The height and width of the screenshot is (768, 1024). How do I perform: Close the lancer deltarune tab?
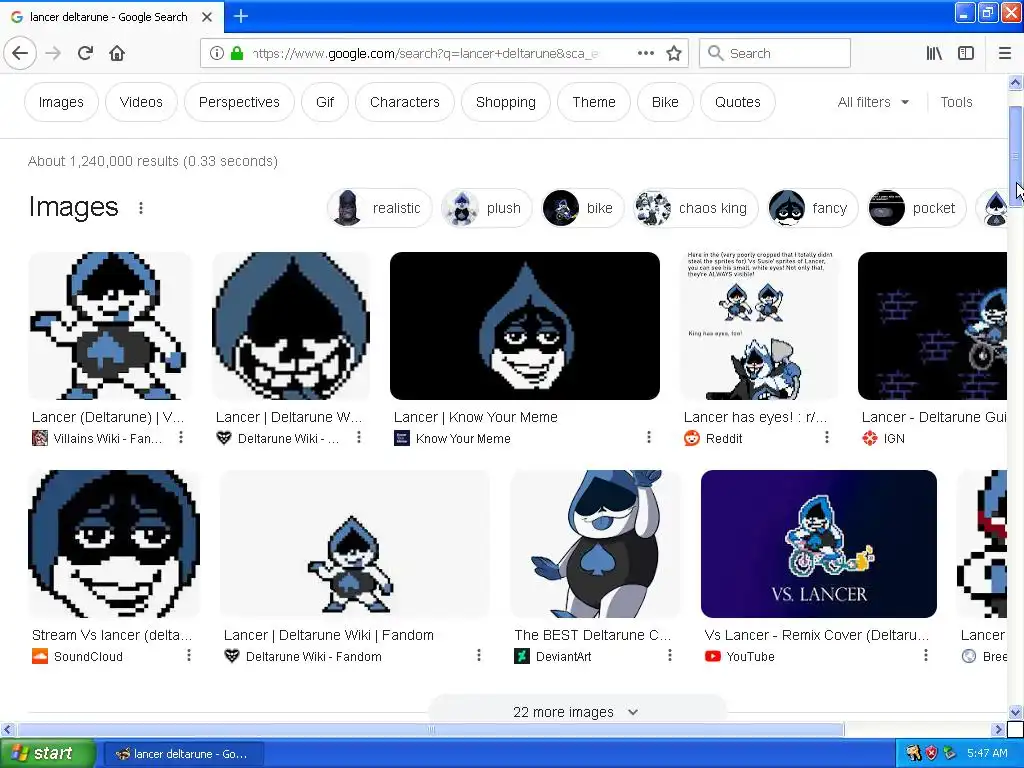[206, 17]
